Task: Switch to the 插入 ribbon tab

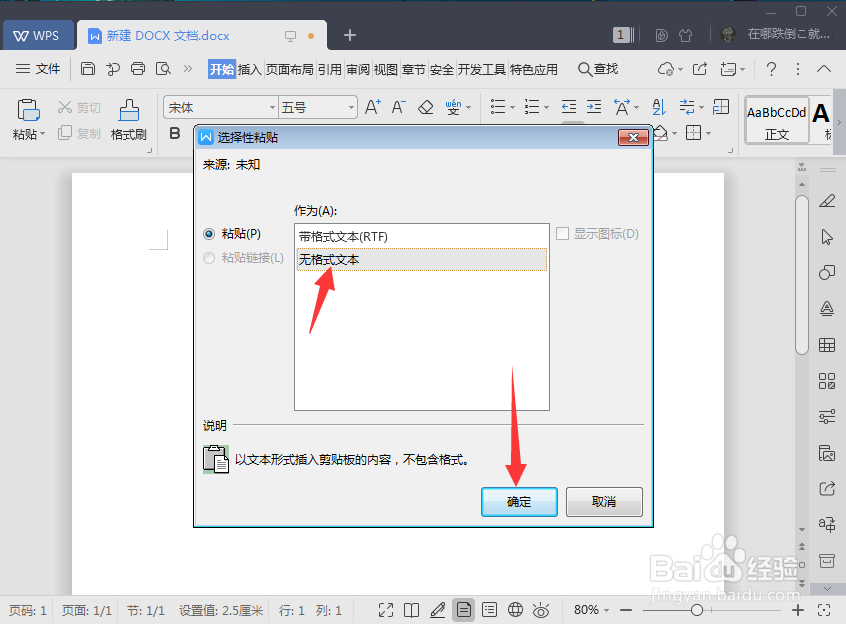Action: coord(252,69)
